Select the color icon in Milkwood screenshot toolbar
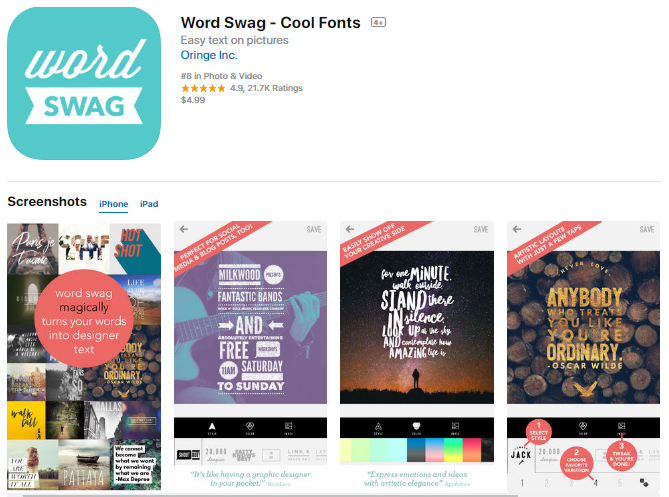This screenshot has height=497, width=669. (250, 427)
